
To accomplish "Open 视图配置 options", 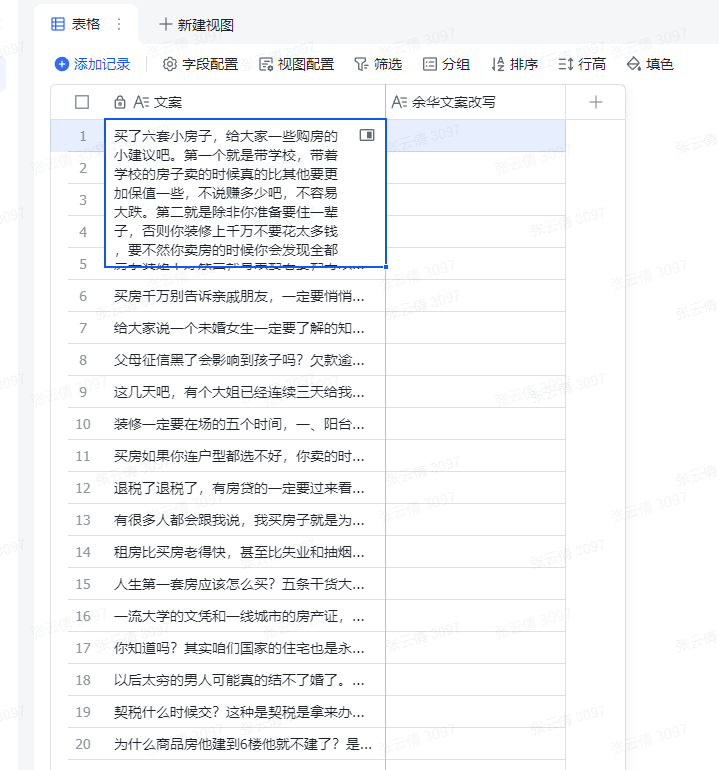I will 297,64.
